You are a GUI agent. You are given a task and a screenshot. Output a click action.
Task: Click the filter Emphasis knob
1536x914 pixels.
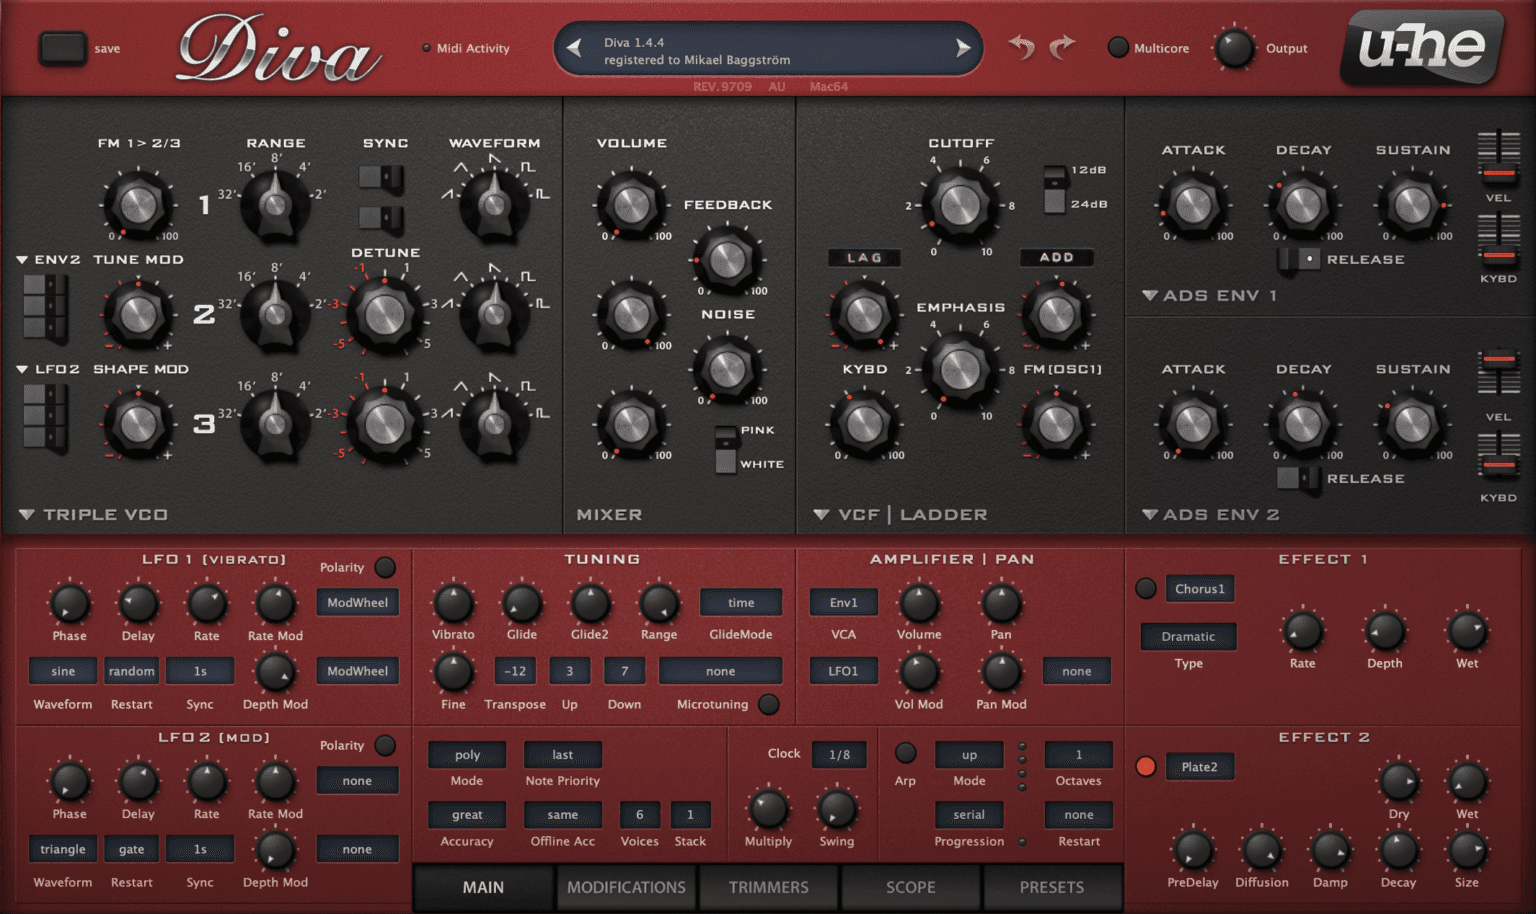coord(960,369)
